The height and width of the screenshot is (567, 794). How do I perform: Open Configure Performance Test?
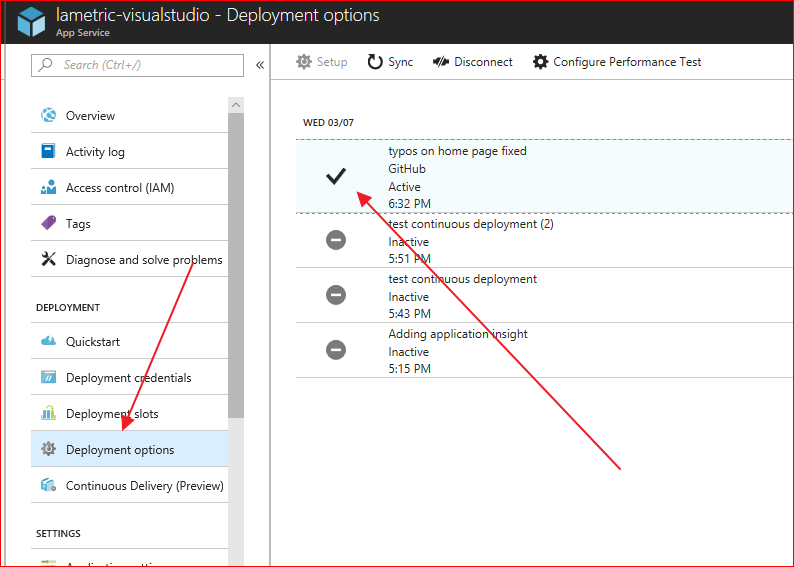tap(617, 62)
